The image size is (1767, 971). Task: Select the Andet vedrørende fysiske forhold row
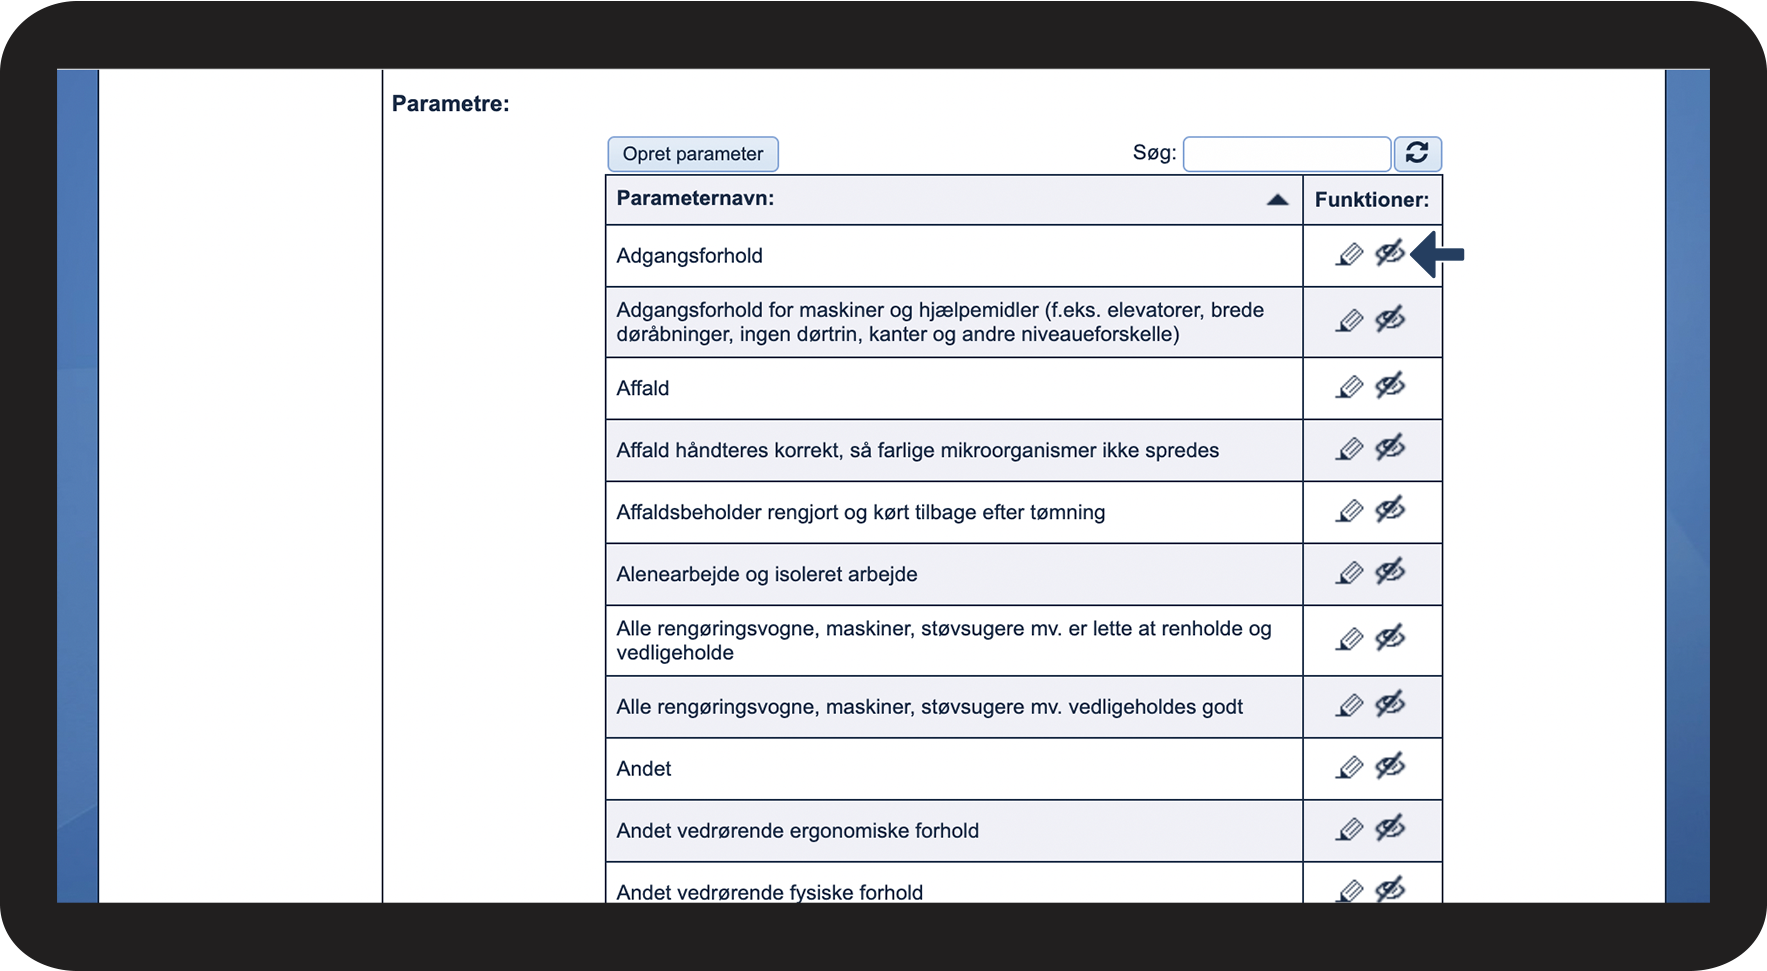pyautogui.click(x=954, y=885)
